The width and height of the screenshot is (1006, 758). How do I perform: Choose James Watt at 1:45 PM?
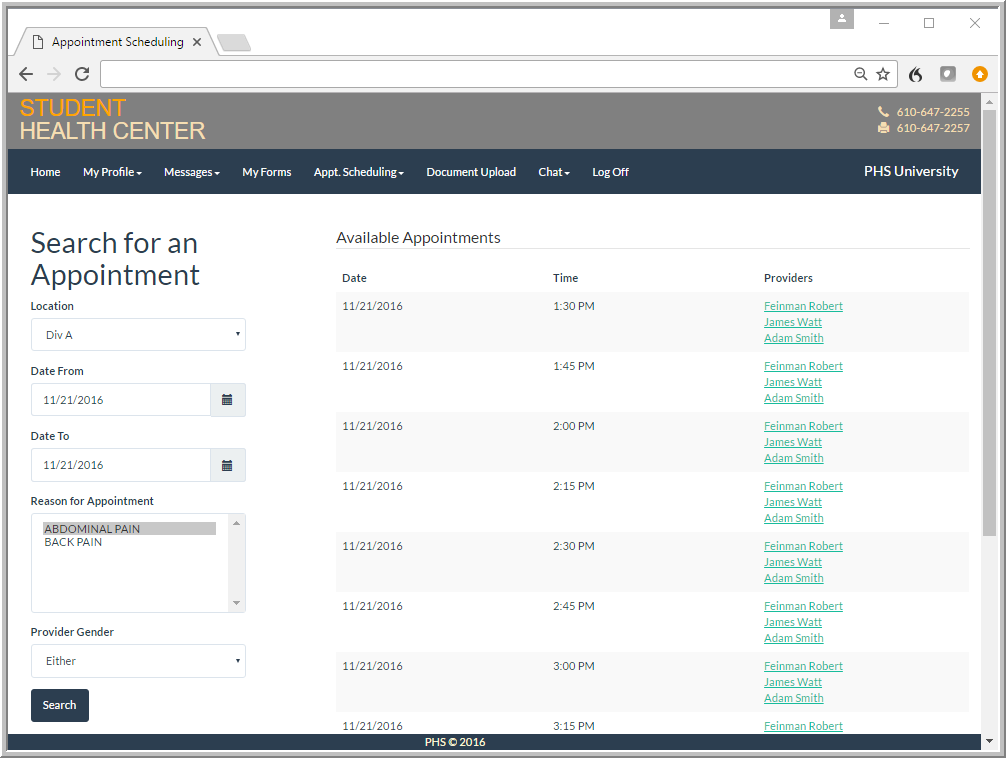pos(792,383)
